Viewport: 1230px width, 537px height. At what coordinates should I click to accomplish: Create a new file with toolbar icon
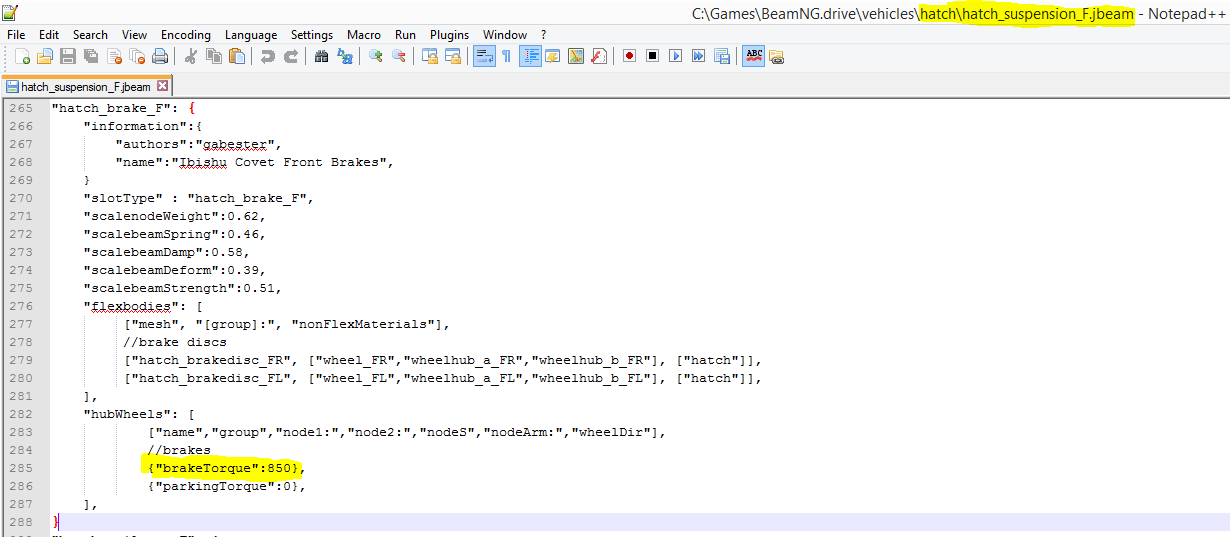(x=22, y=56)
